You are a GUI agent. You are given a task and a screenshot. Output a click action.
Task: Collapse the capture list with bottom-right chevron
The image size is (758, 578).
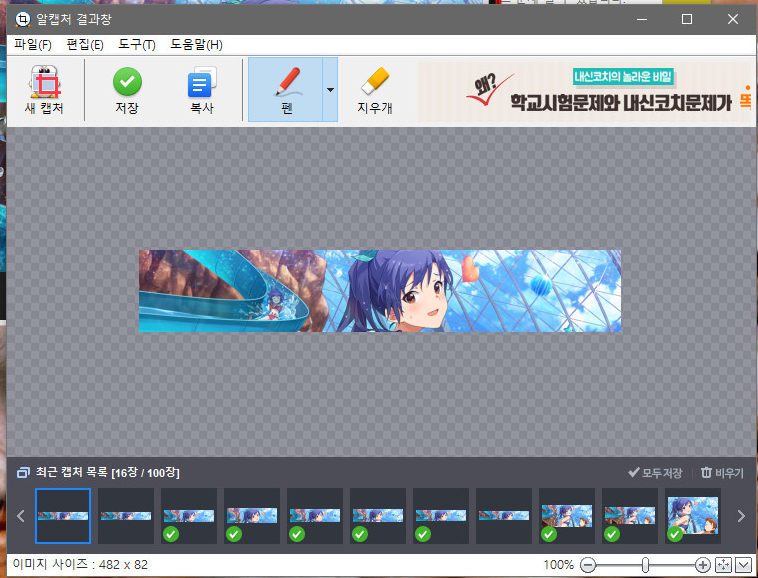point(743,565)
